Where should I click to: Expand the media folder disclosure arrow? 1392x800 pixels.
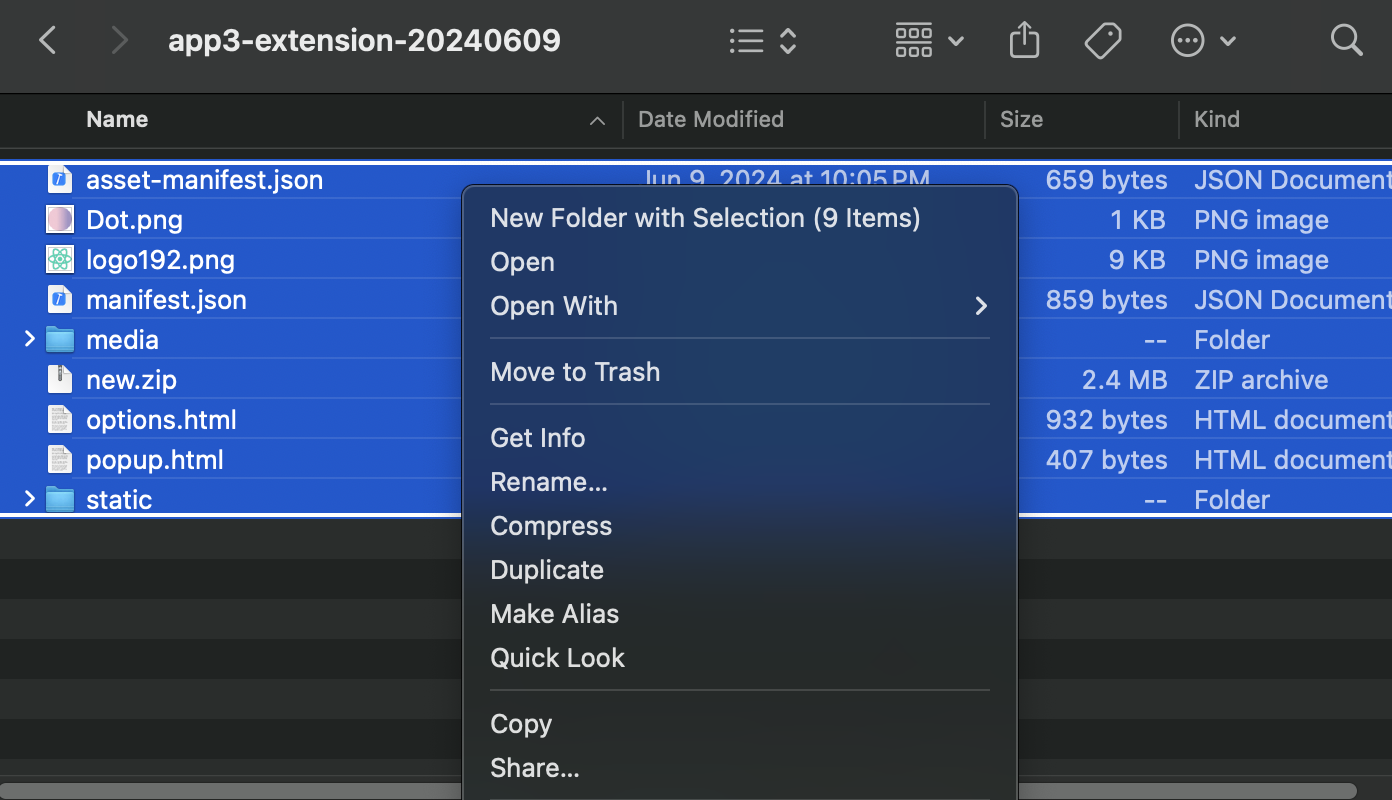point(29,340)
